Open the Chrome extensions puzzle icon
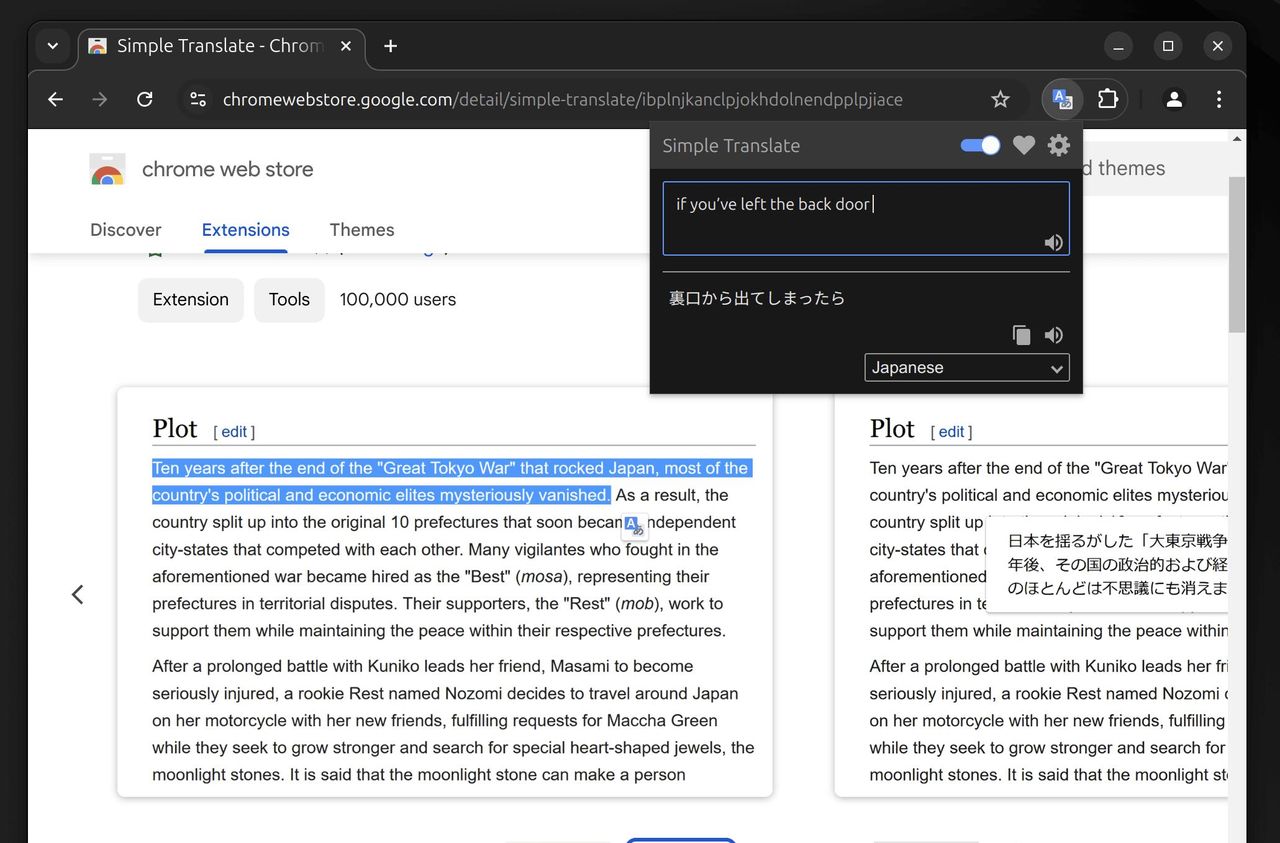 1107,99
